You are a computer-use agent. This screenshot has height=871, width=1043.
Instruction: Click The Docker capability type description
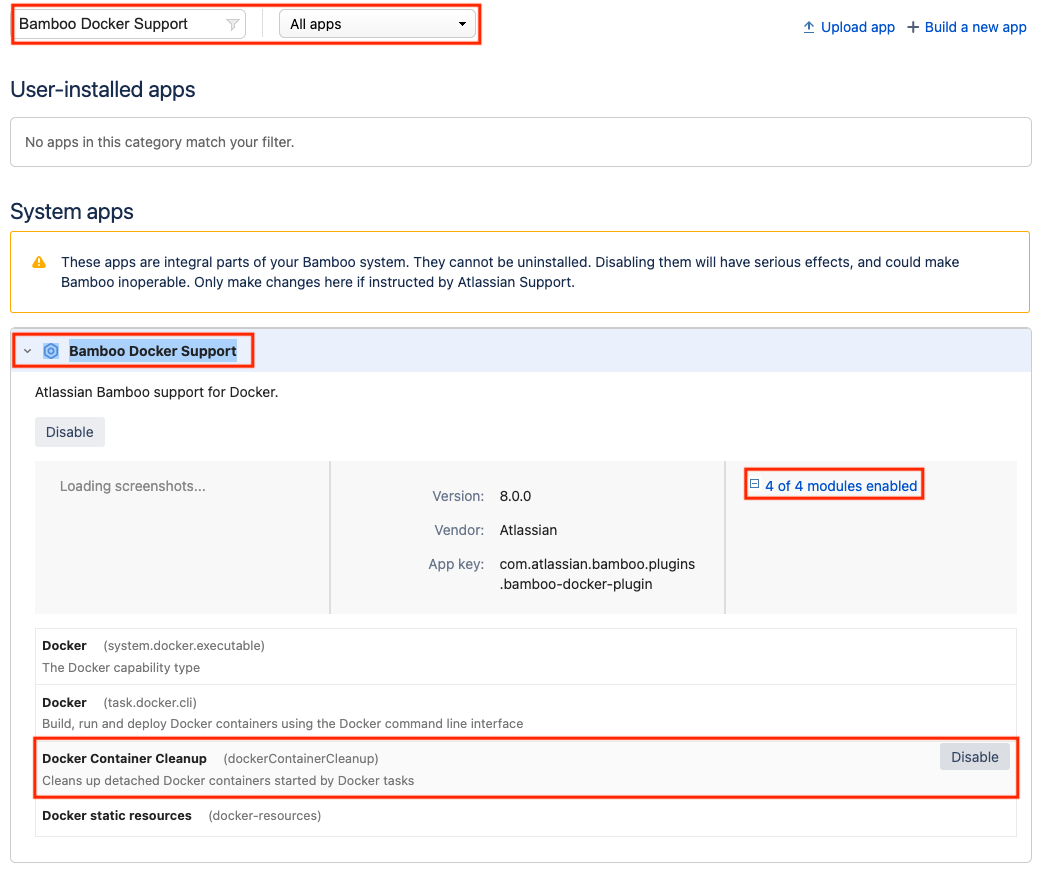coord(121,667)
